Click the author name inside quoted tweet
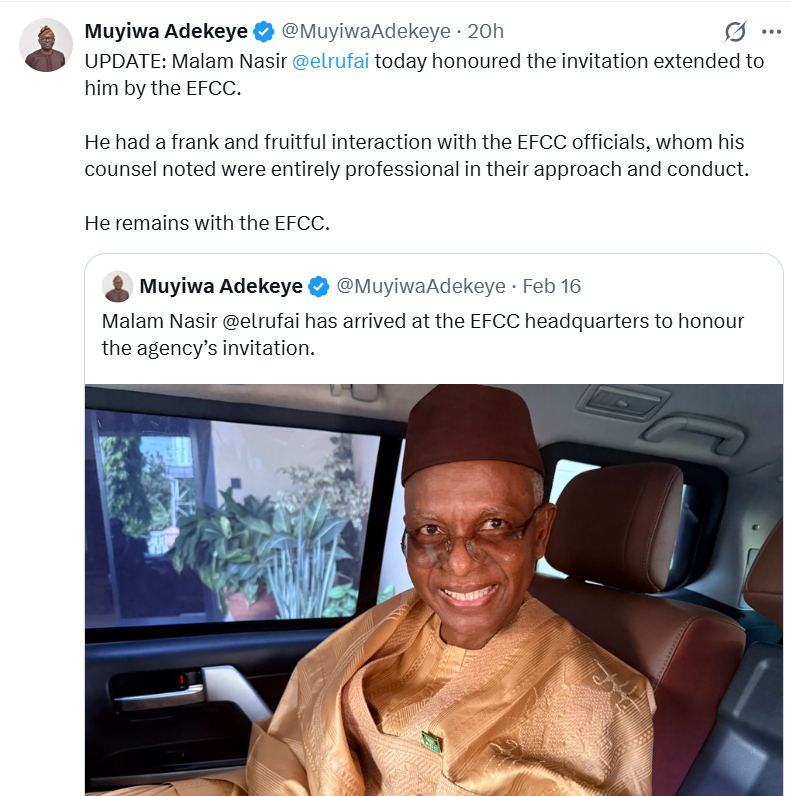The image size is (790, 796). click(x=221, y=287)
